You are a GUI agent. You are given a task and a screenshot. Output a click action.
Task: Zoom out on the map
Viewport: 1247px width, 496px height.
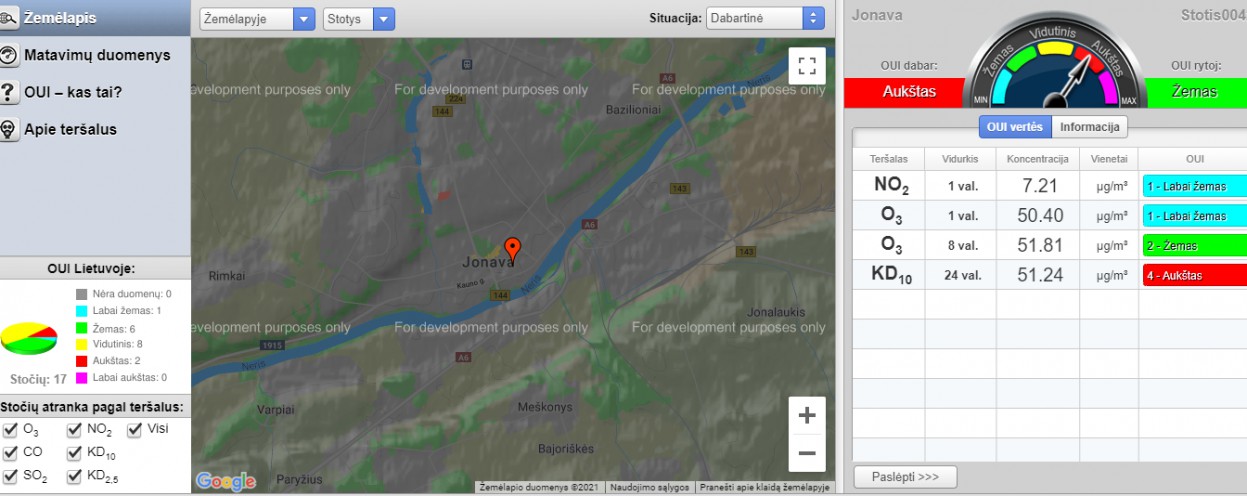click(x=806, y=453)
